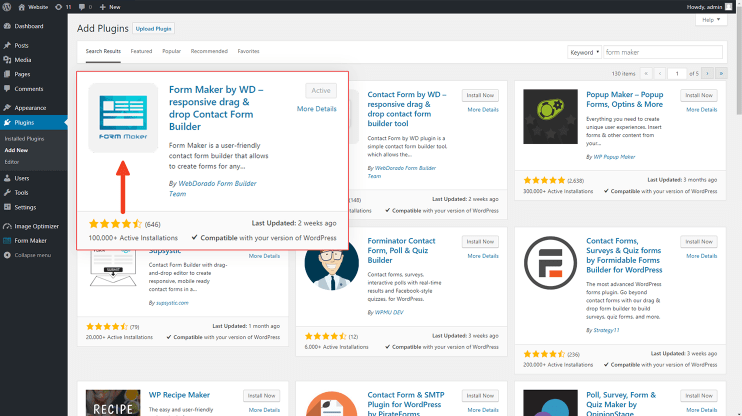Click the Form Maker plugin thumbnail
The image size is (742, 416).
(123, 118)
